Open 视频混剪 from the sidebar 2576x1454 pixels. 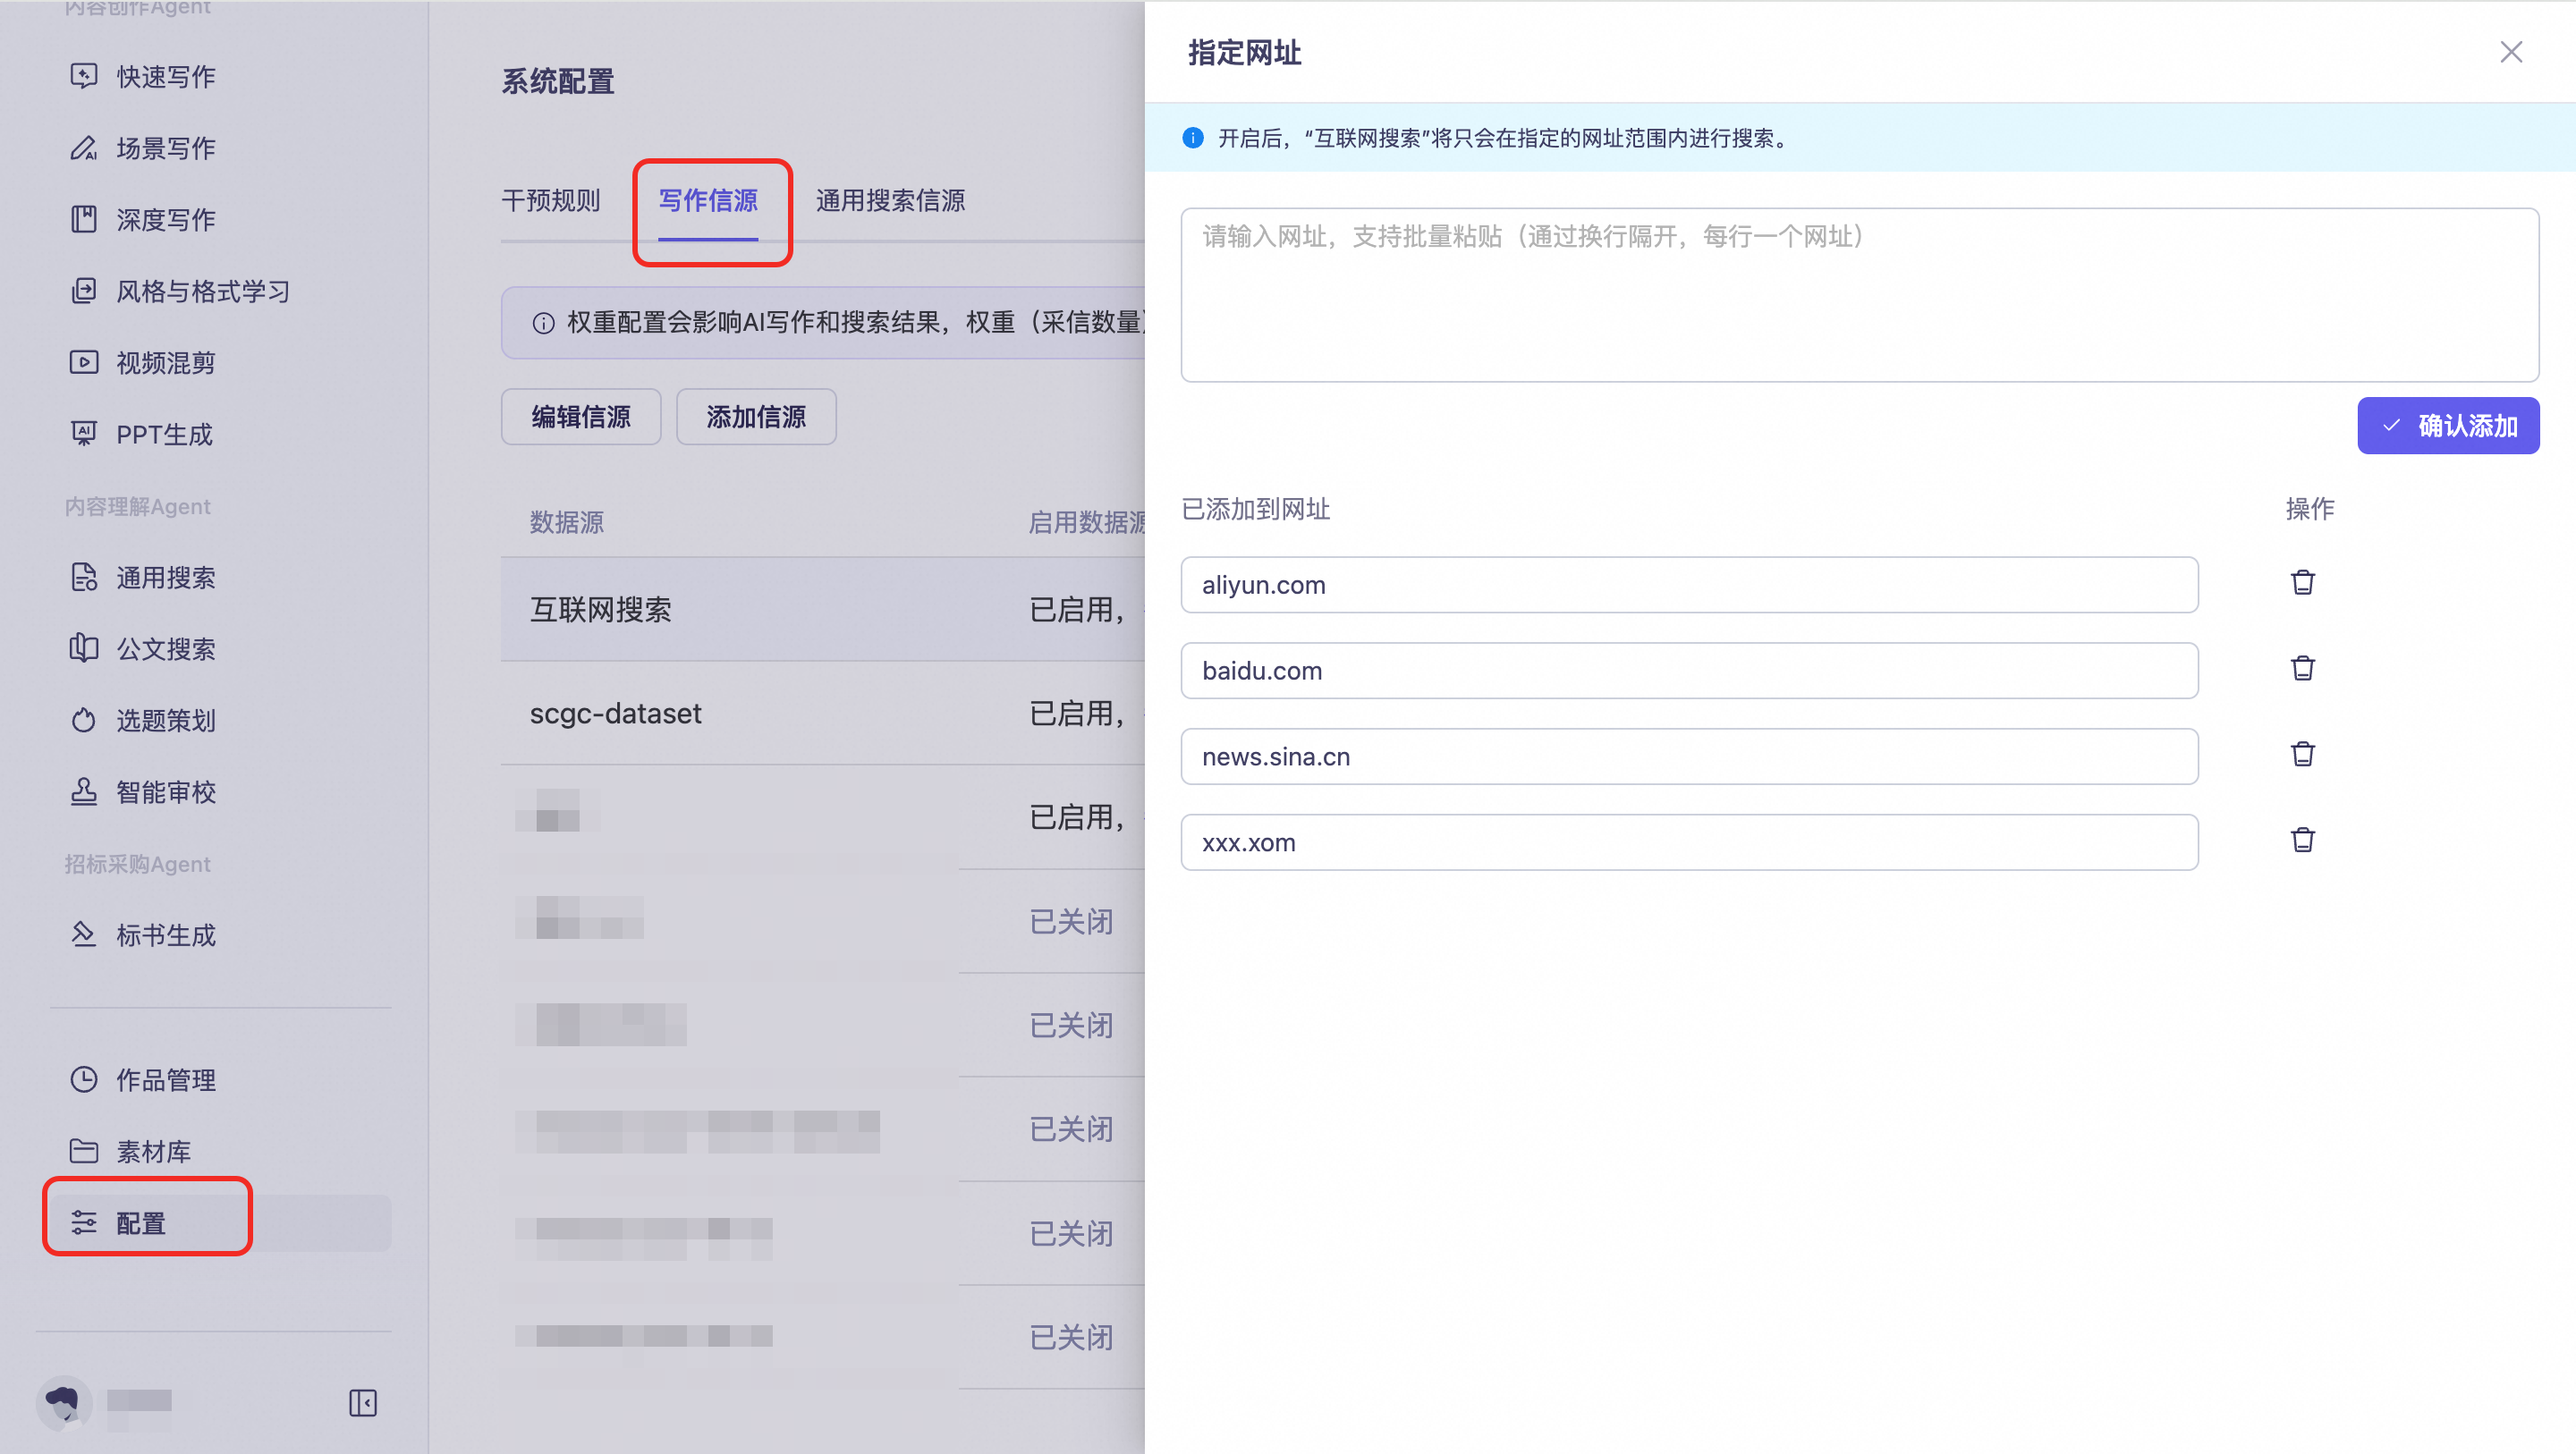pos(165,363)
